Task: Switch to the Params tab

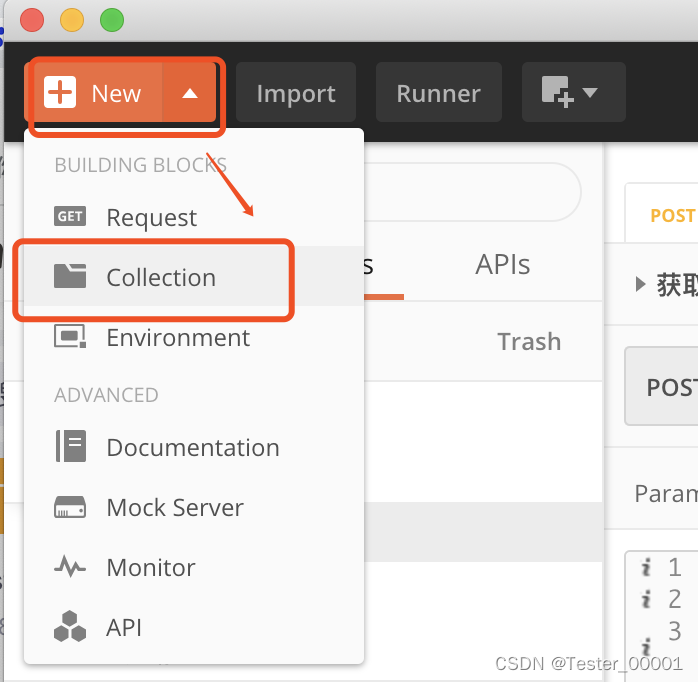Action: point(666,493)
